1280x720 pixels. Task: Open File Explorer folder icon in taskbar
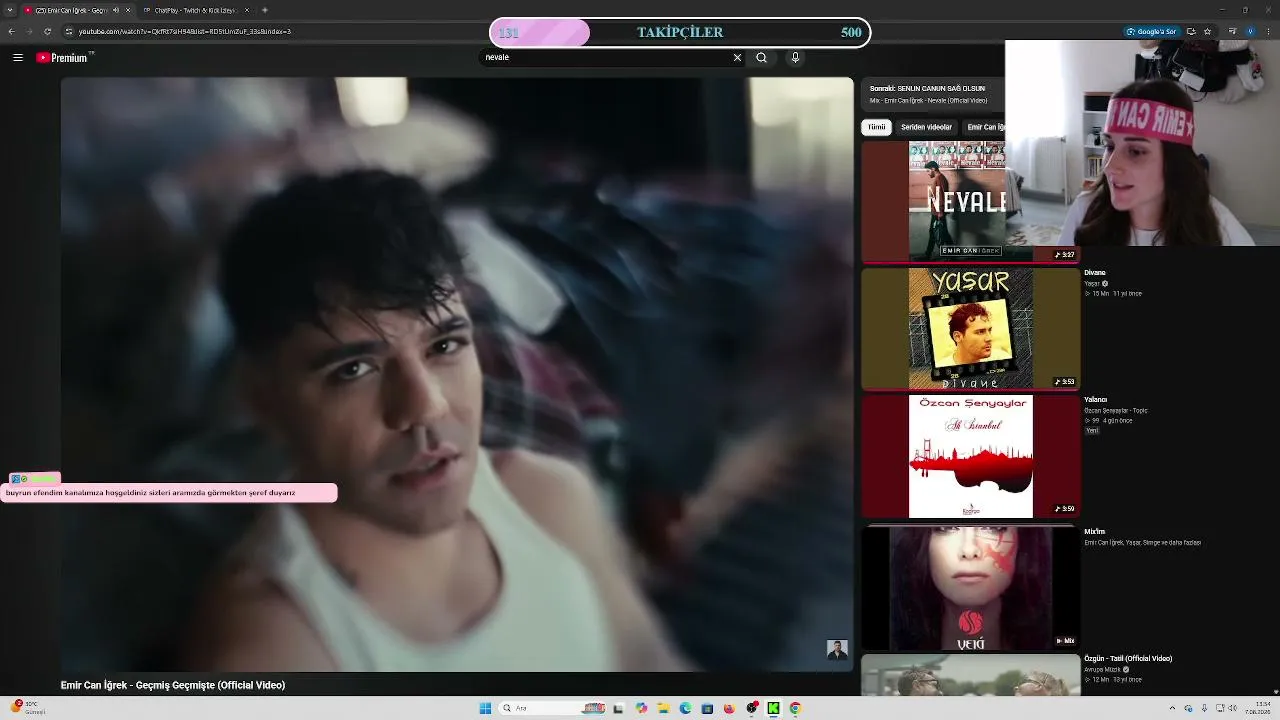(663, 708)
